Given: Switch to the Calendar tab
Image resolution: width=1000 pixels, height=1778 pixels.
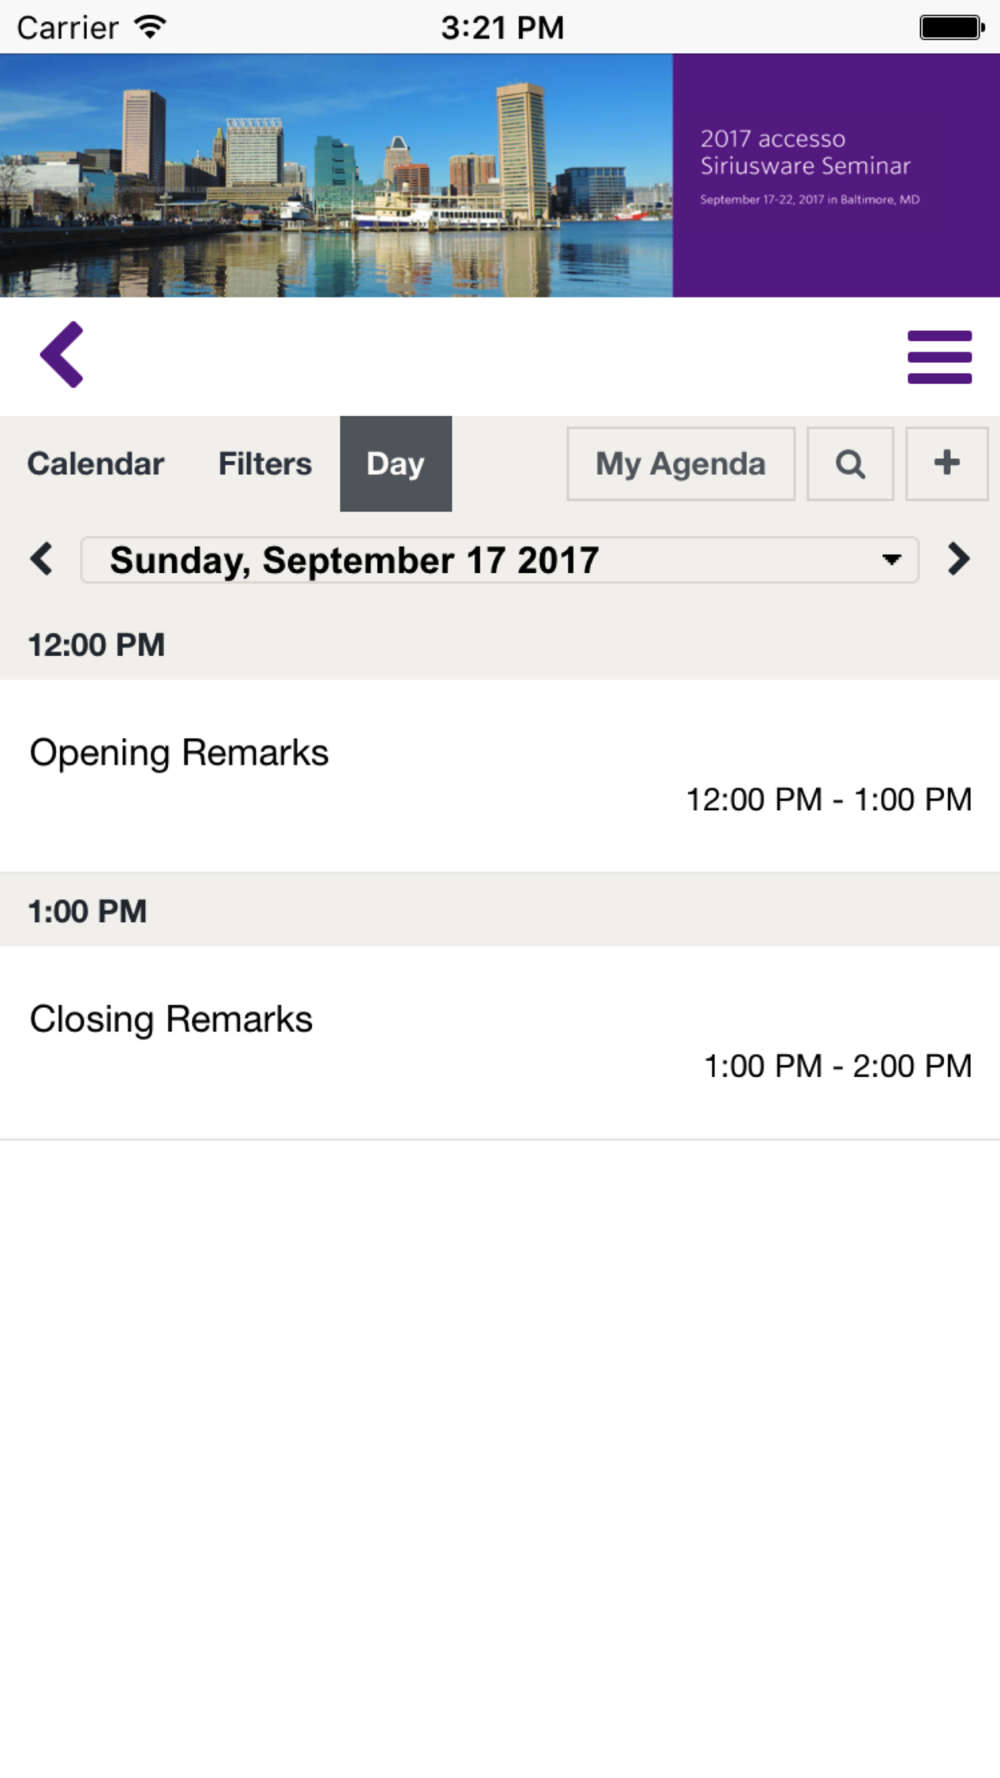Looking at the screenshot, I should pyautogui.click(x=96, y=464).
